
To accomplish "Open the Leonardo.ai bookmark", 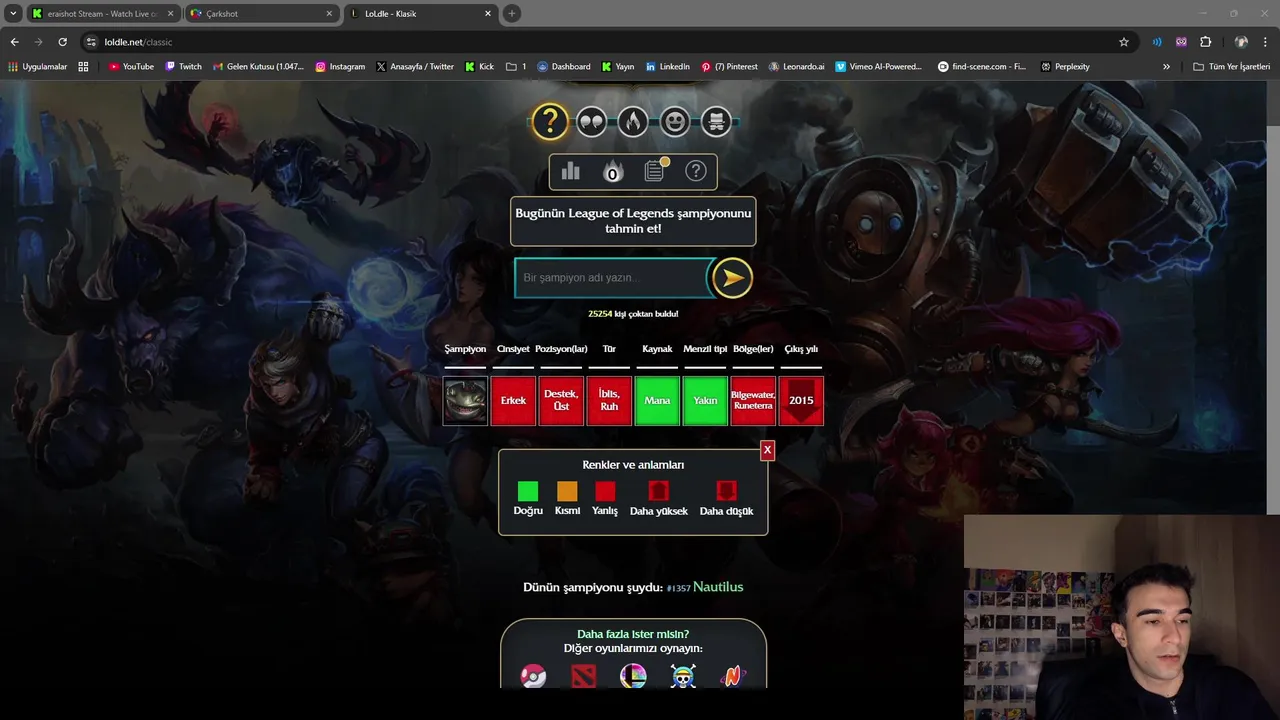I will (x=797, y=67).
